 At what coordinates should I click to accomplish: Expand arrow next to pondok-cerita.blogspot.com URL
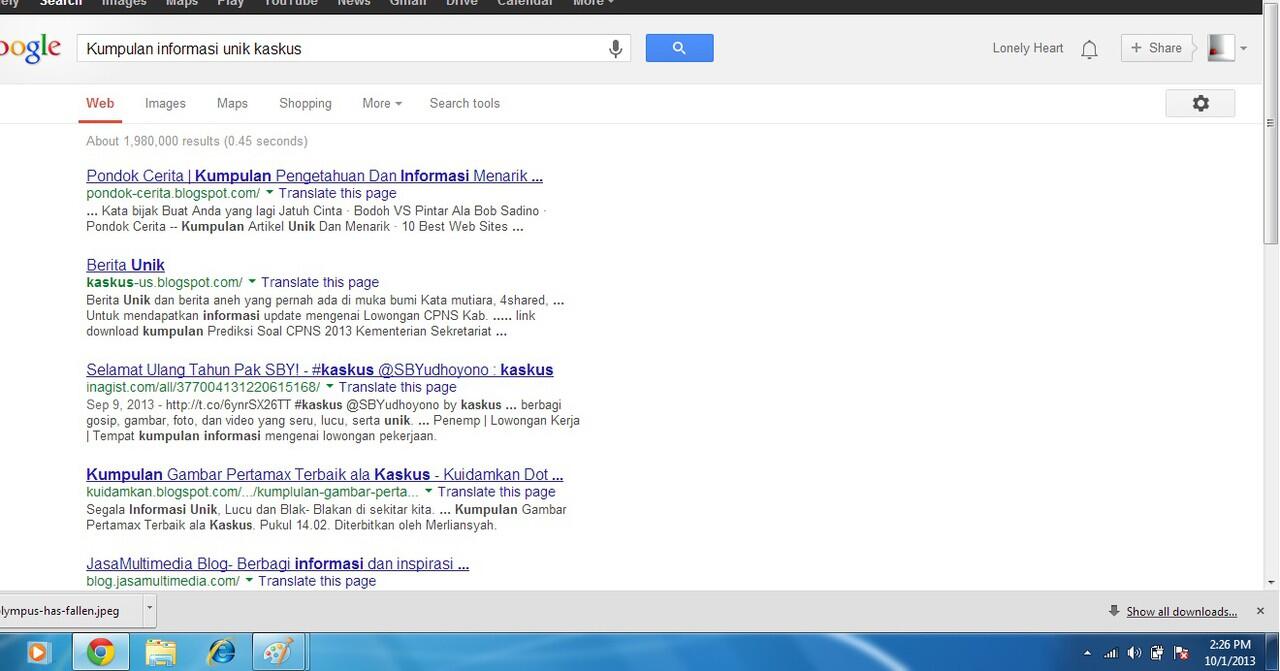click(270, 193)
